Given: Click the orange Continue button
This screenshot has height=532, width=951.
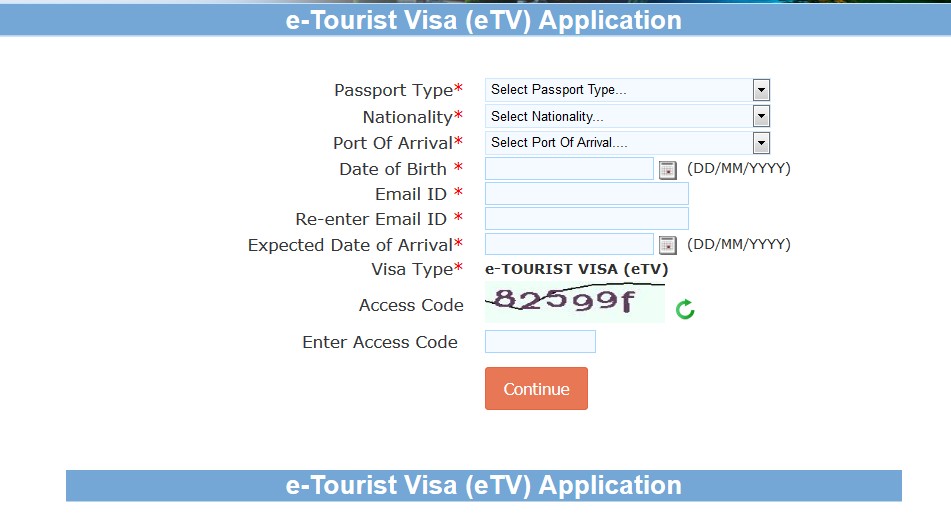Looking at the screenshot, I should coord(536,388).
